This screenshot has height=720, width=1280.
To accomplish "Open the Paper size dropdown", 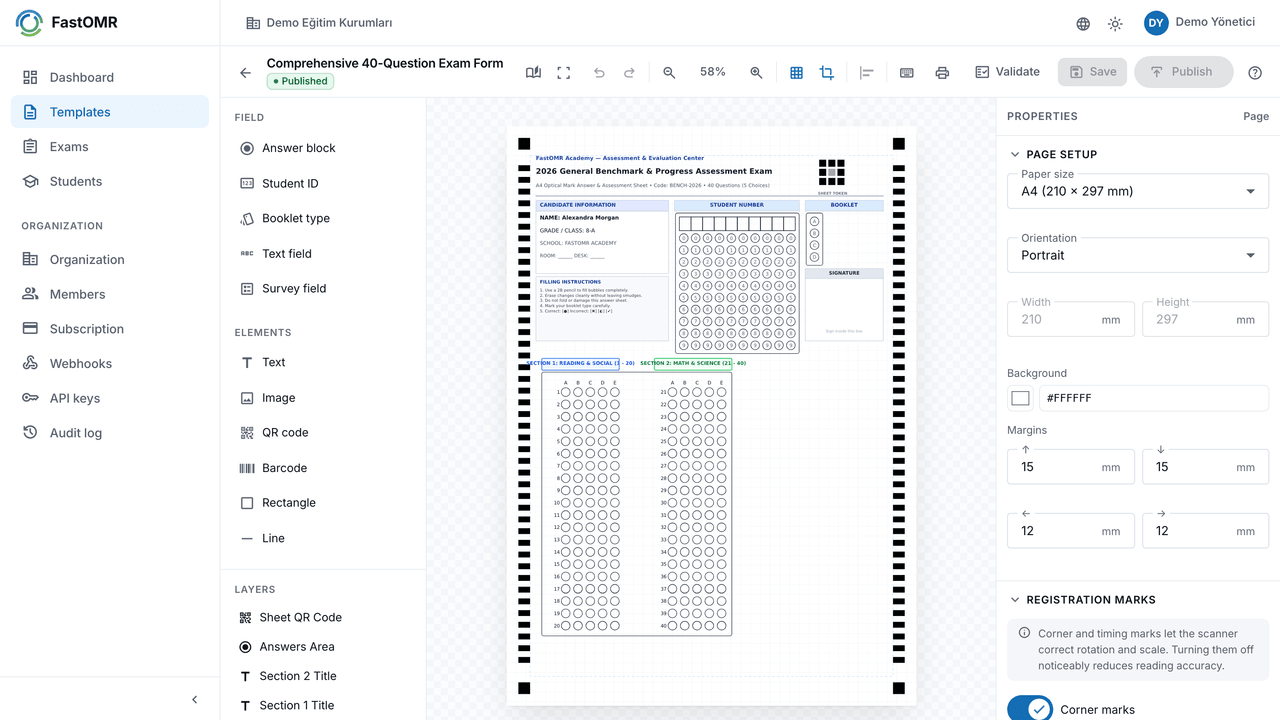I will click(1138, 191).
